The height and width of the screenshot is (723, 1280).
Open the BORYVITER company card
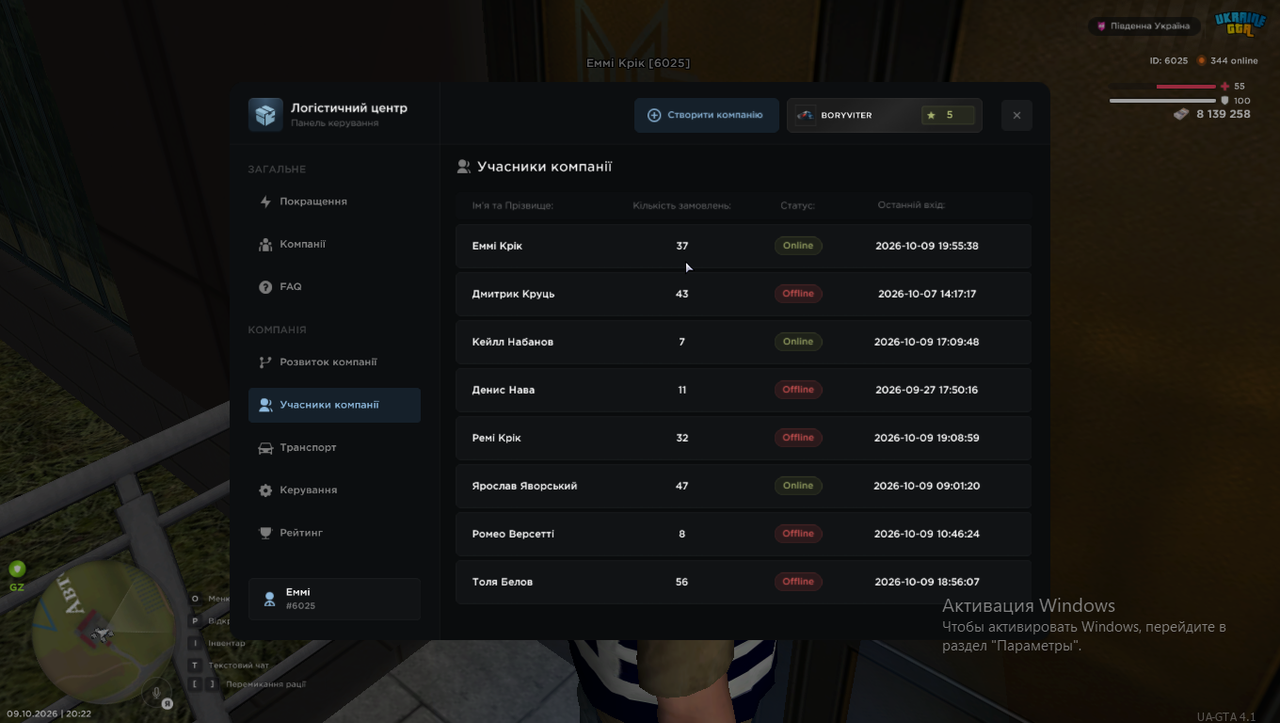pos(884,115)
